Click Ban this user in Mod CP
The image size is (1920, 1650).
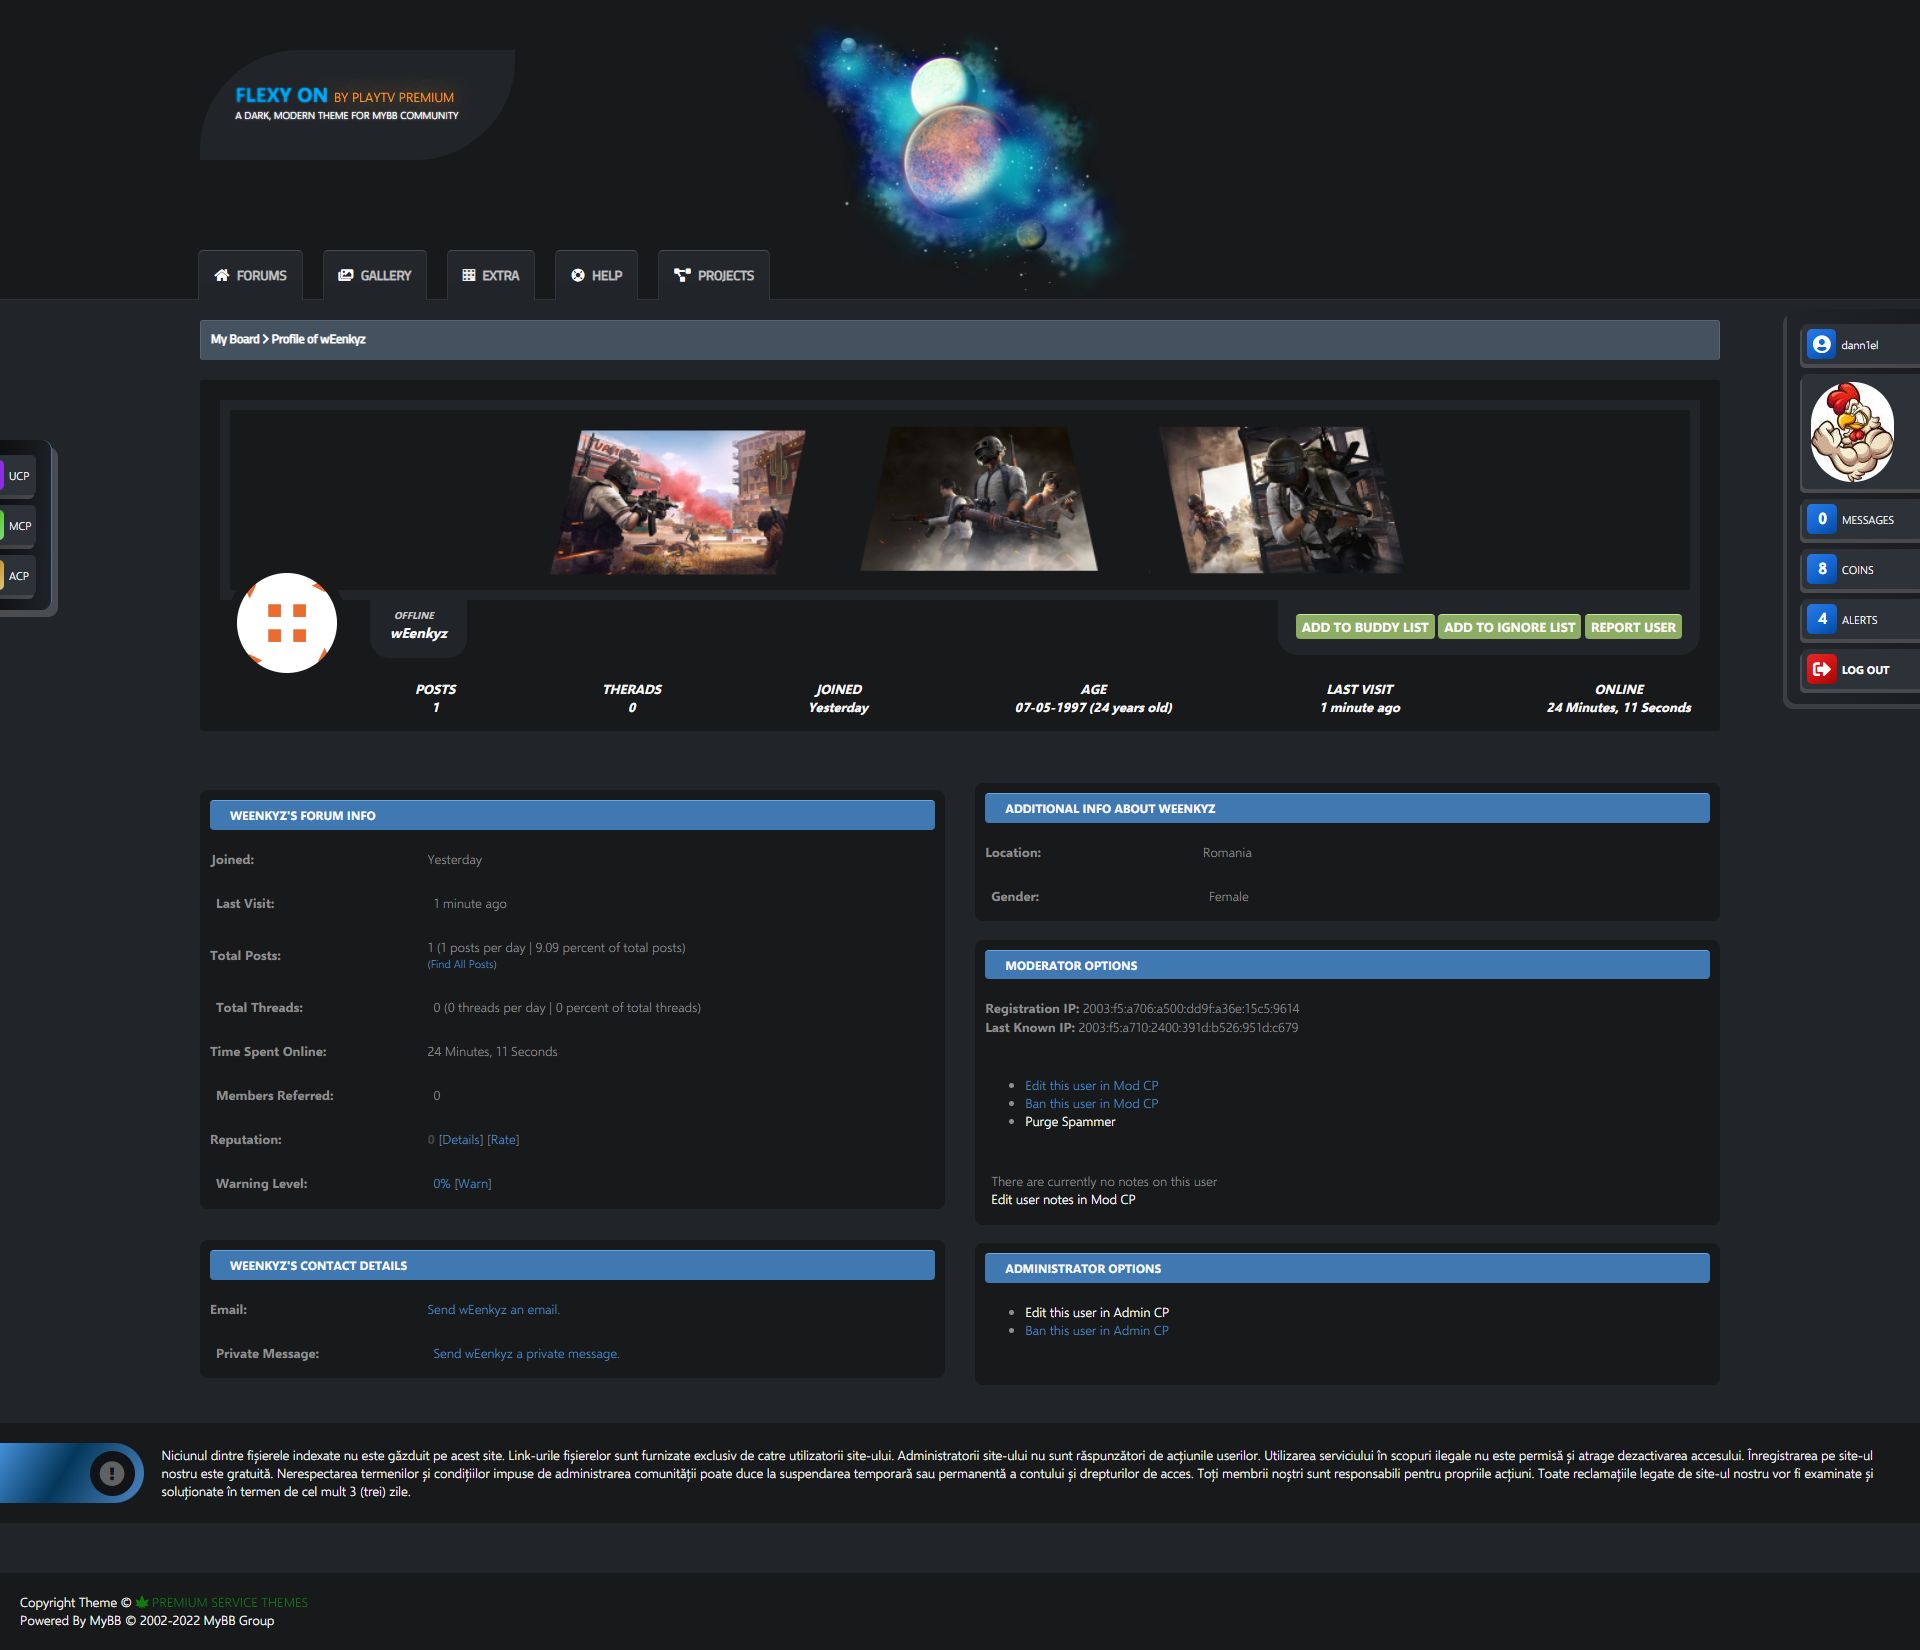1091,1104
